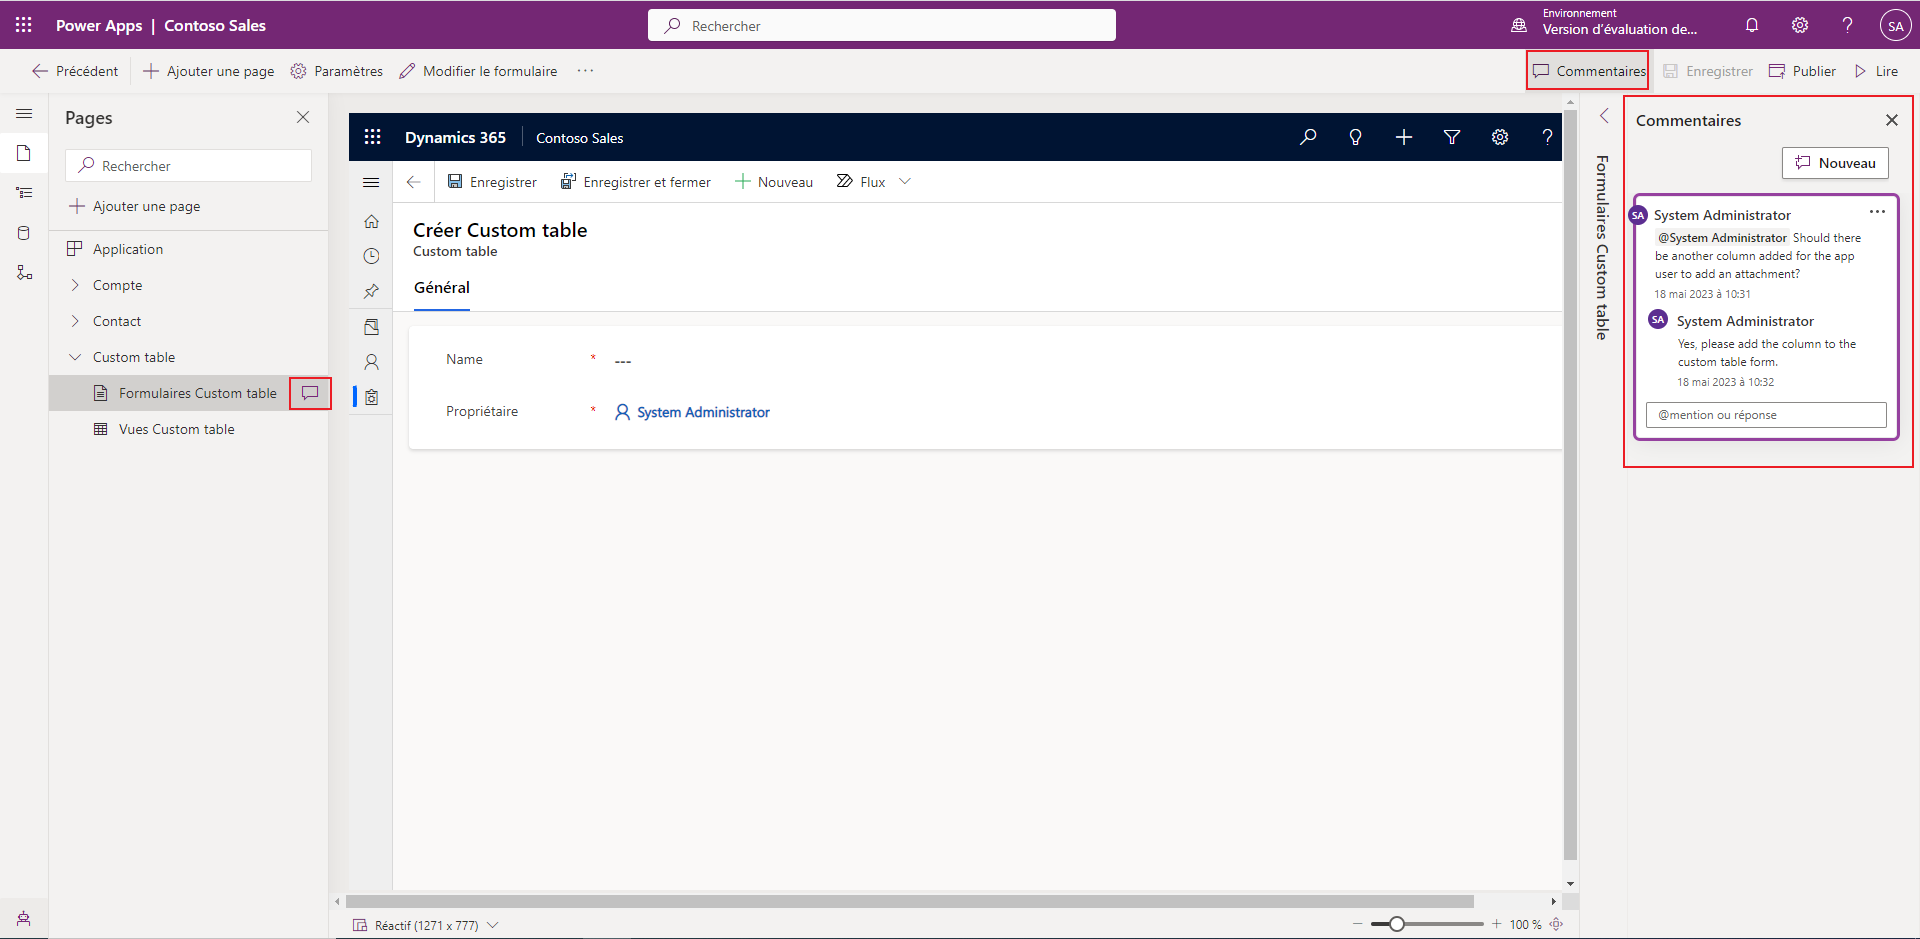Click the zoom in plus button

1496,924
